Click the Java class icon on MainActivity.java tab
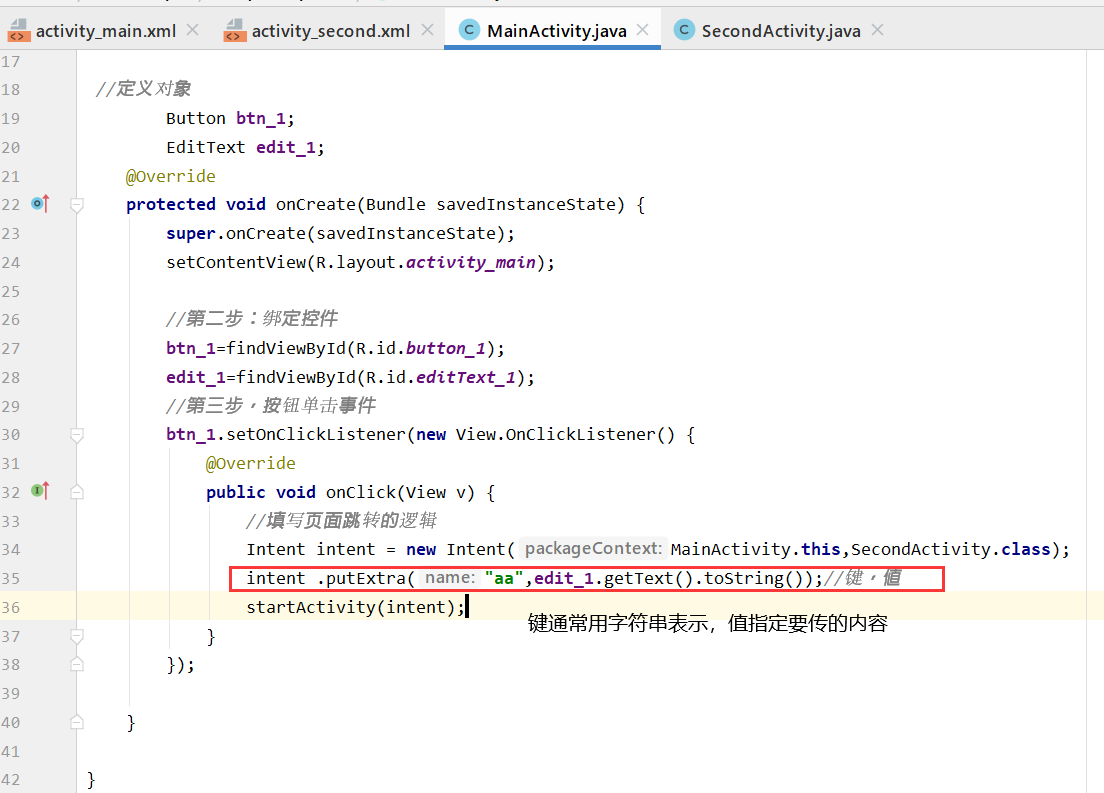This screenshot has height=793, width=1104. (469, 30)
